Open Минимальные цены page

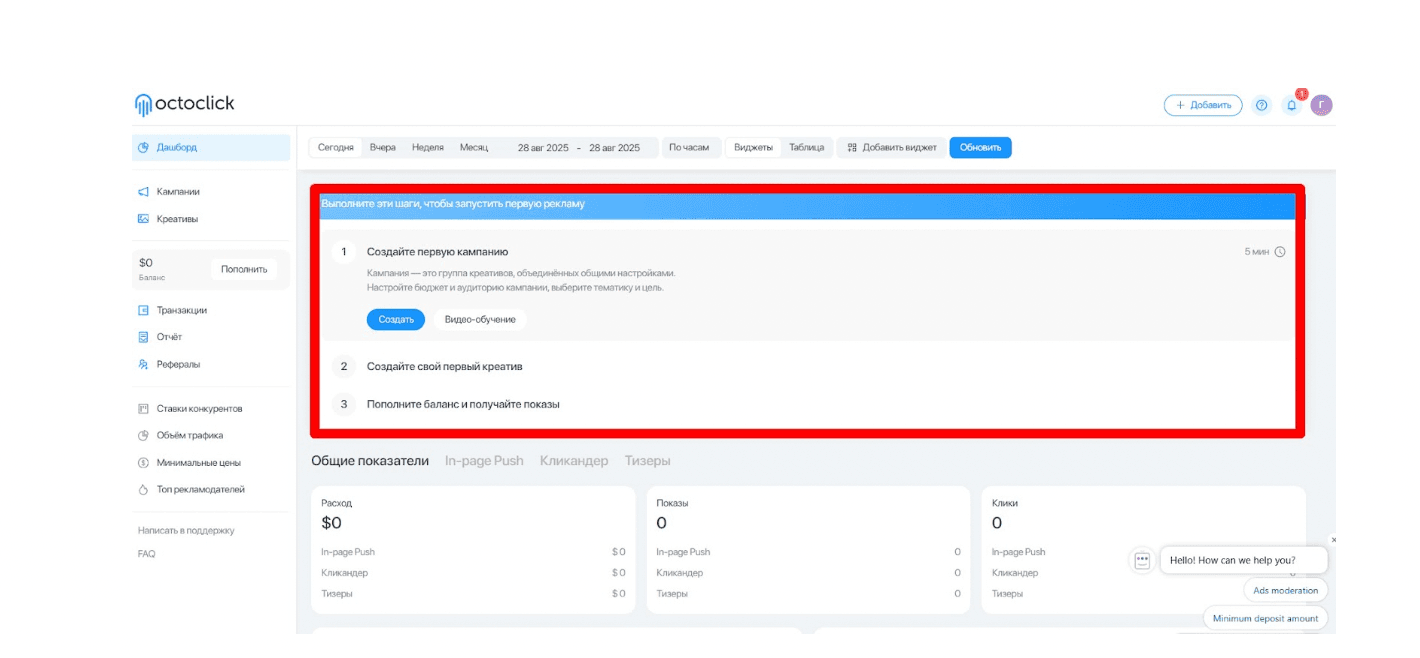198,463
